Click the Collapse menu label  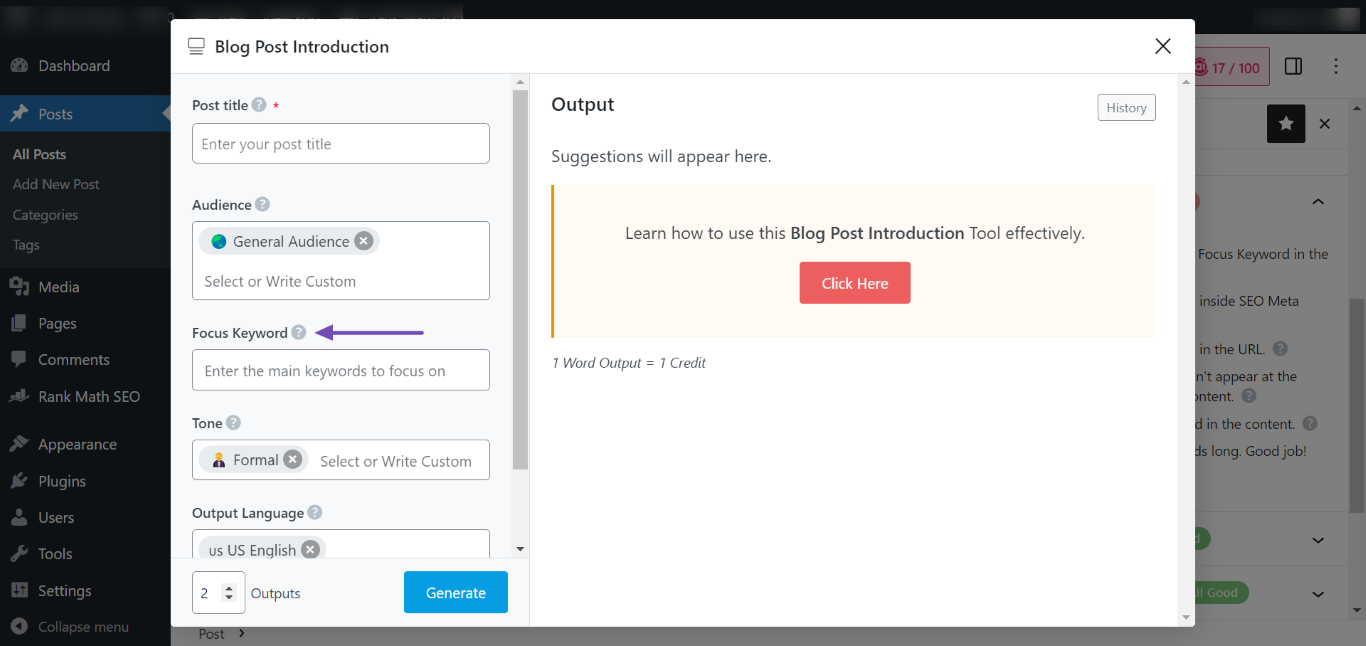point(84,627)
